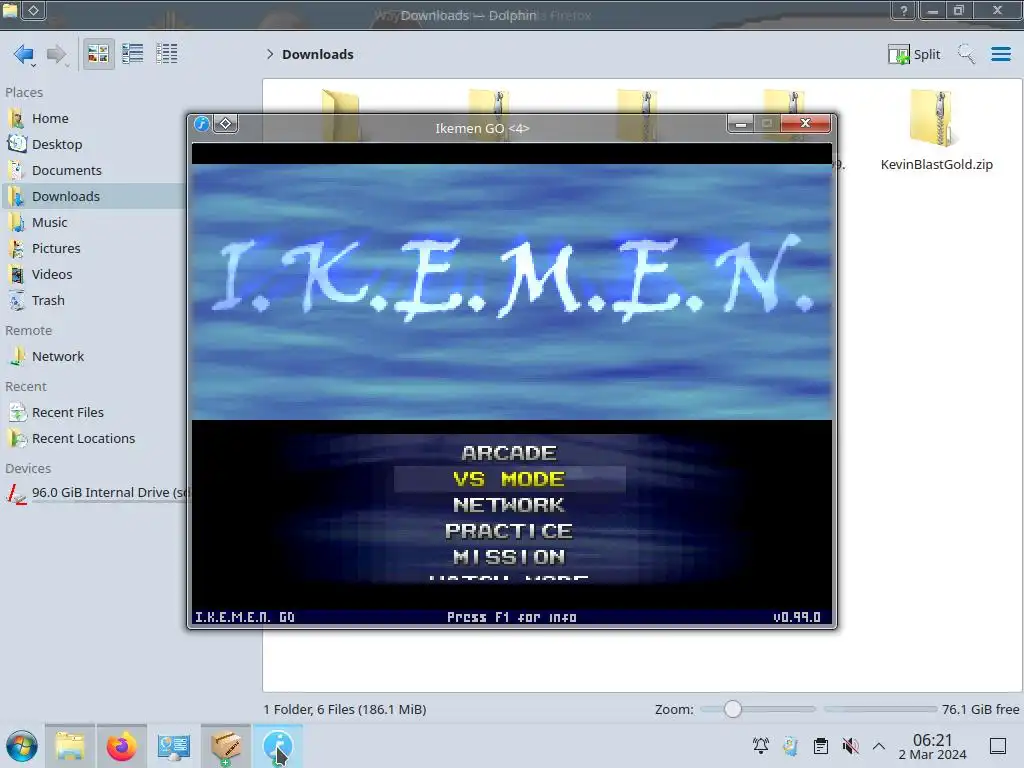Click the 76.1 GiB free space bar
1024x768 pixels.
[x=880, y=709]
